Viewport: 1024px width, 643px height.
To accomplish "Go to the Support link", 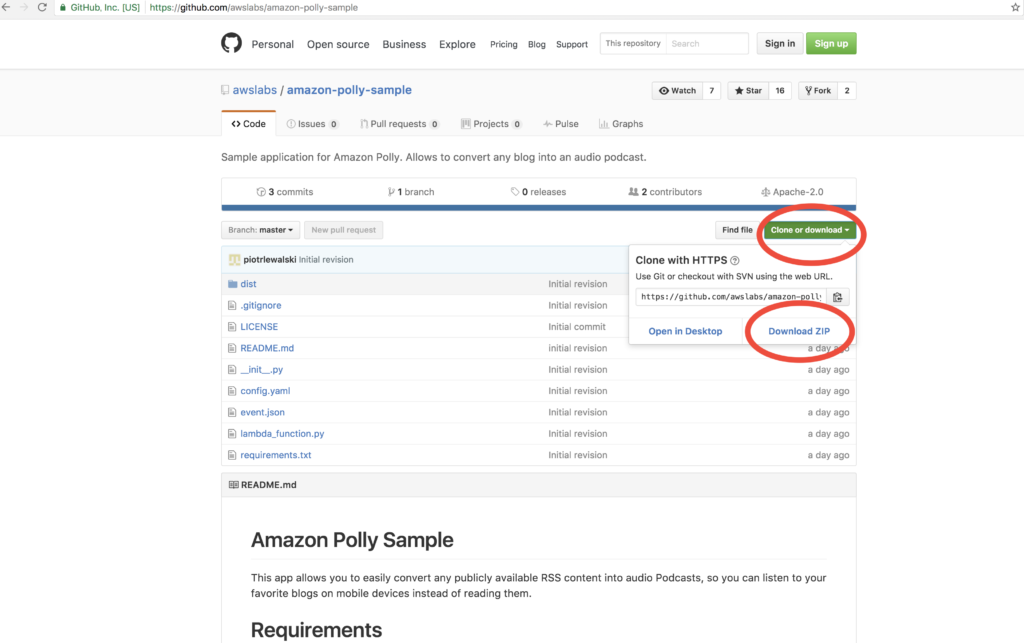I will 572,44.
